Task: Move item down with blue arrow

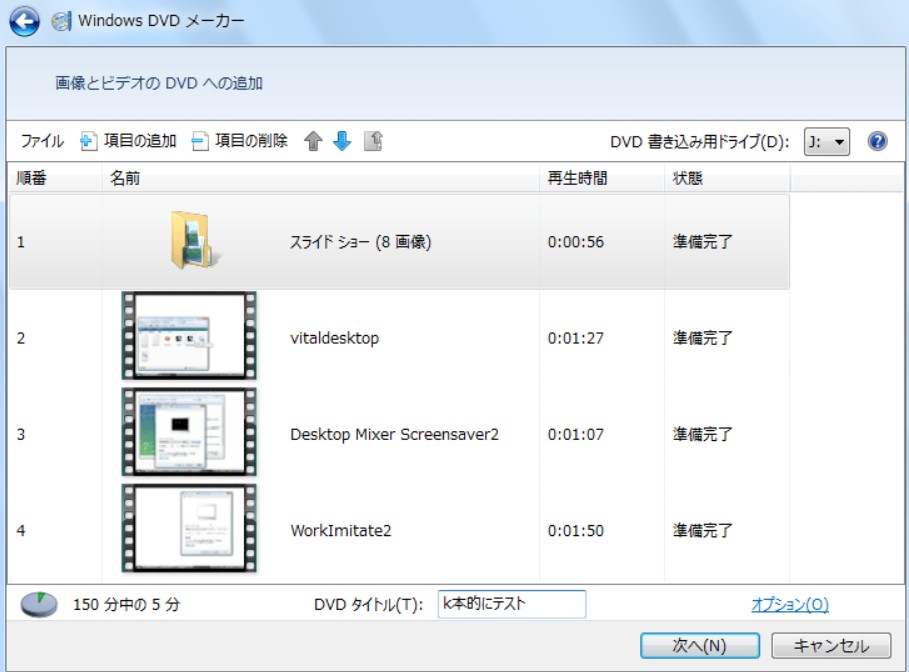Action: point(342,141)
